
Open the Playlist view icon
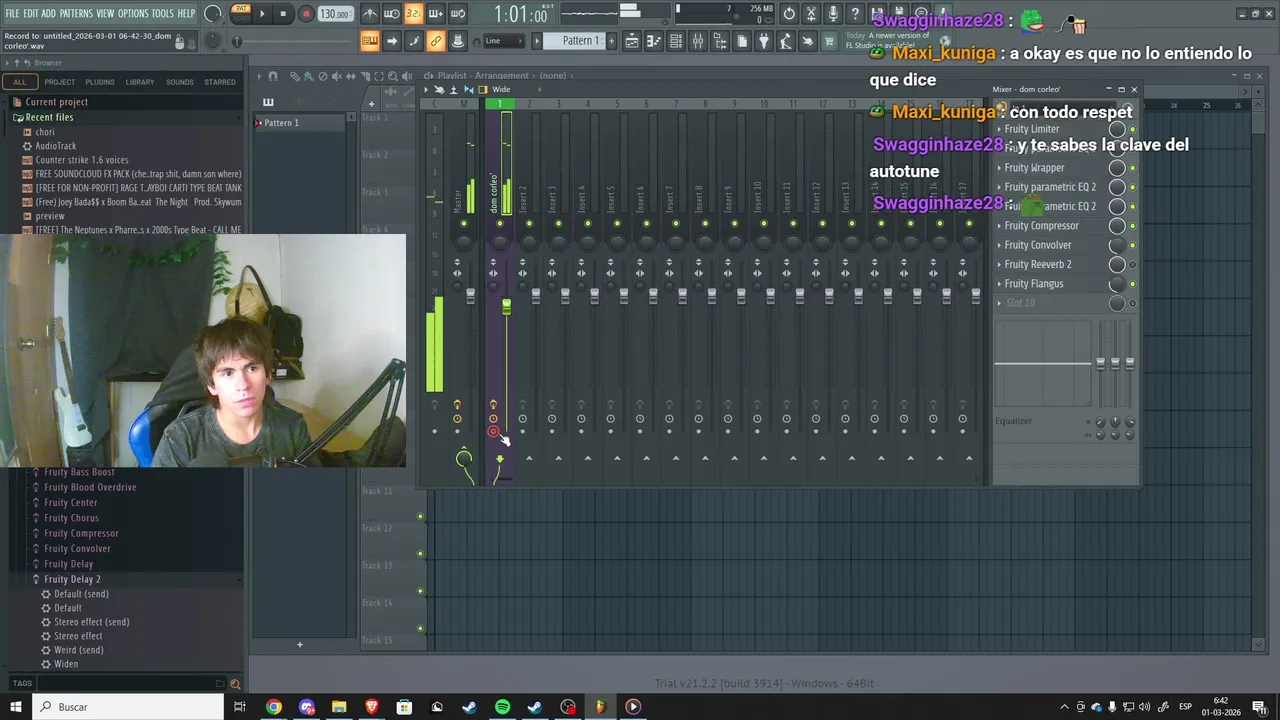[632, 41]
